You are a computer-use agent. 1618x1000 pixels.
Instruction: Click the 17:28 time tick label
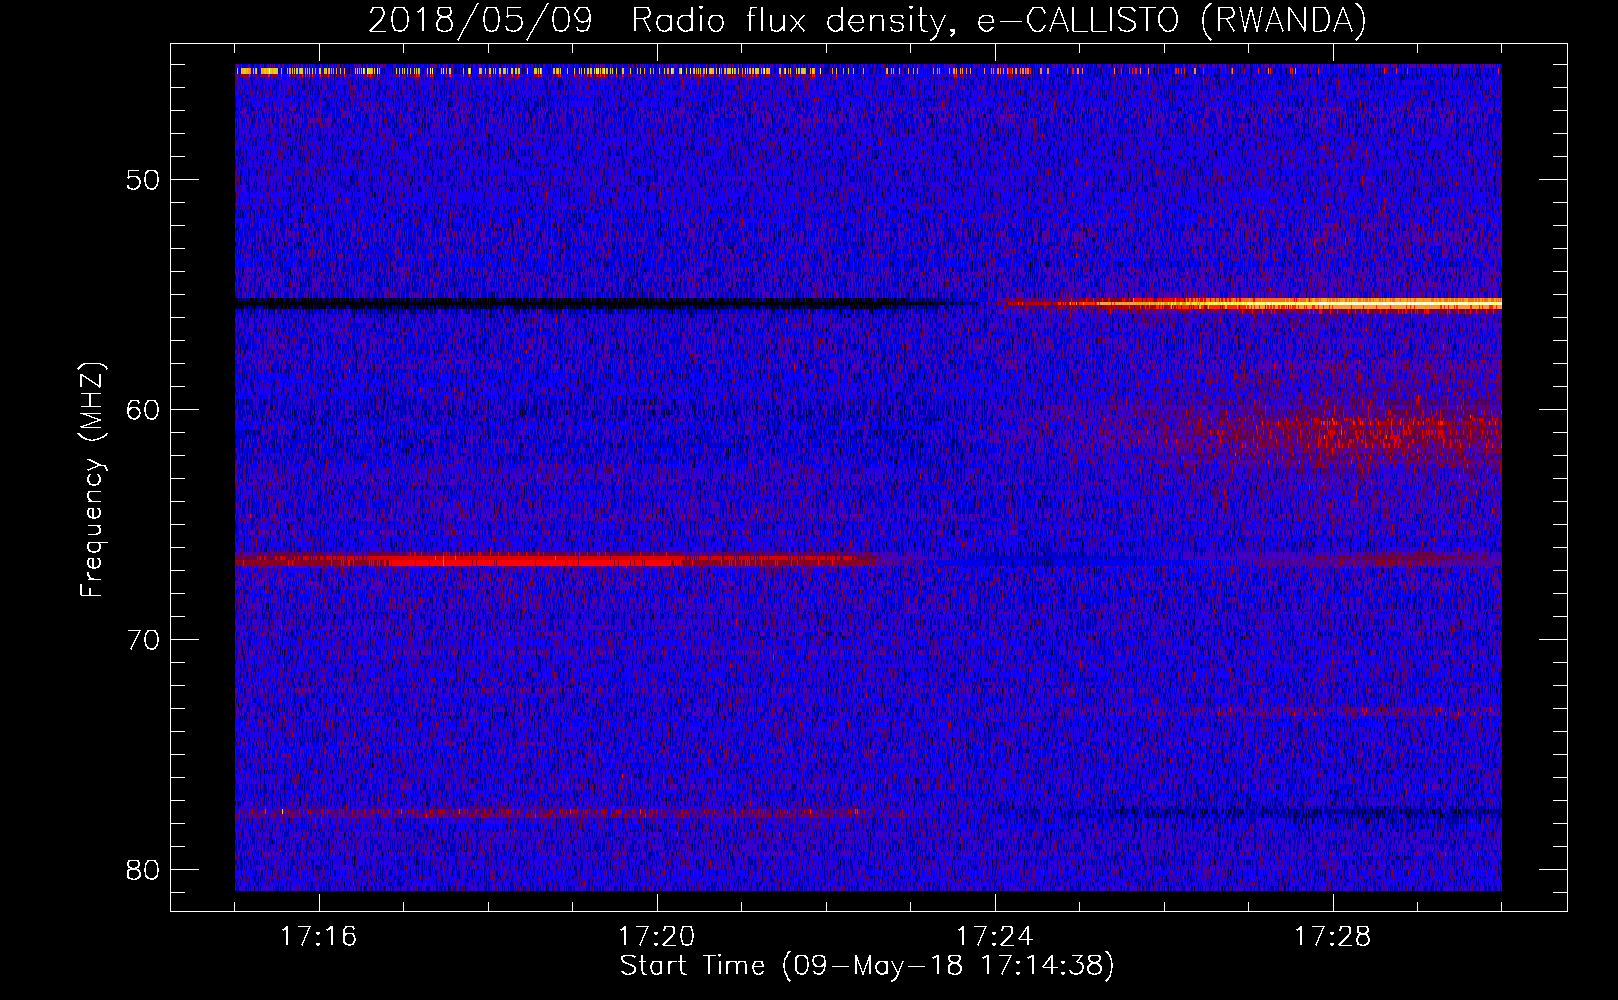1332,937
